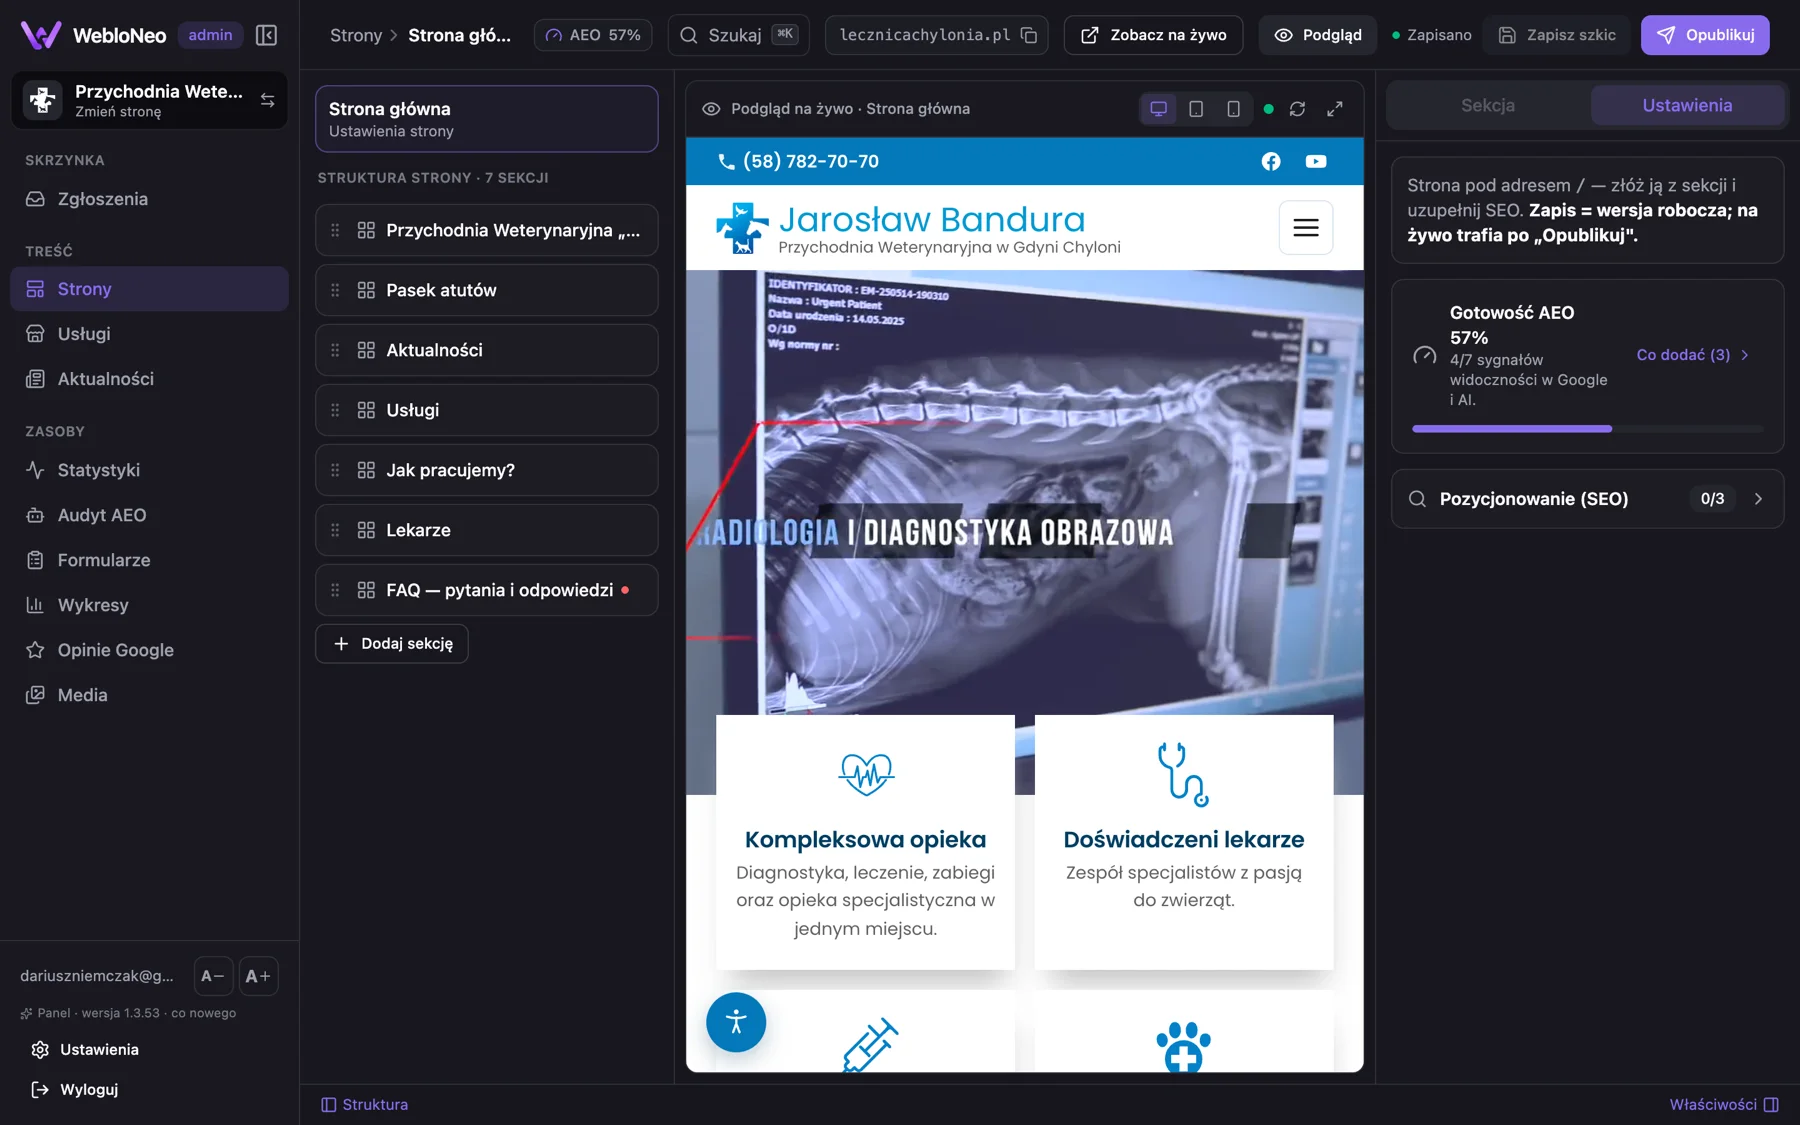
Task: Click eye icon in live preview header
Action: point(711,109)
